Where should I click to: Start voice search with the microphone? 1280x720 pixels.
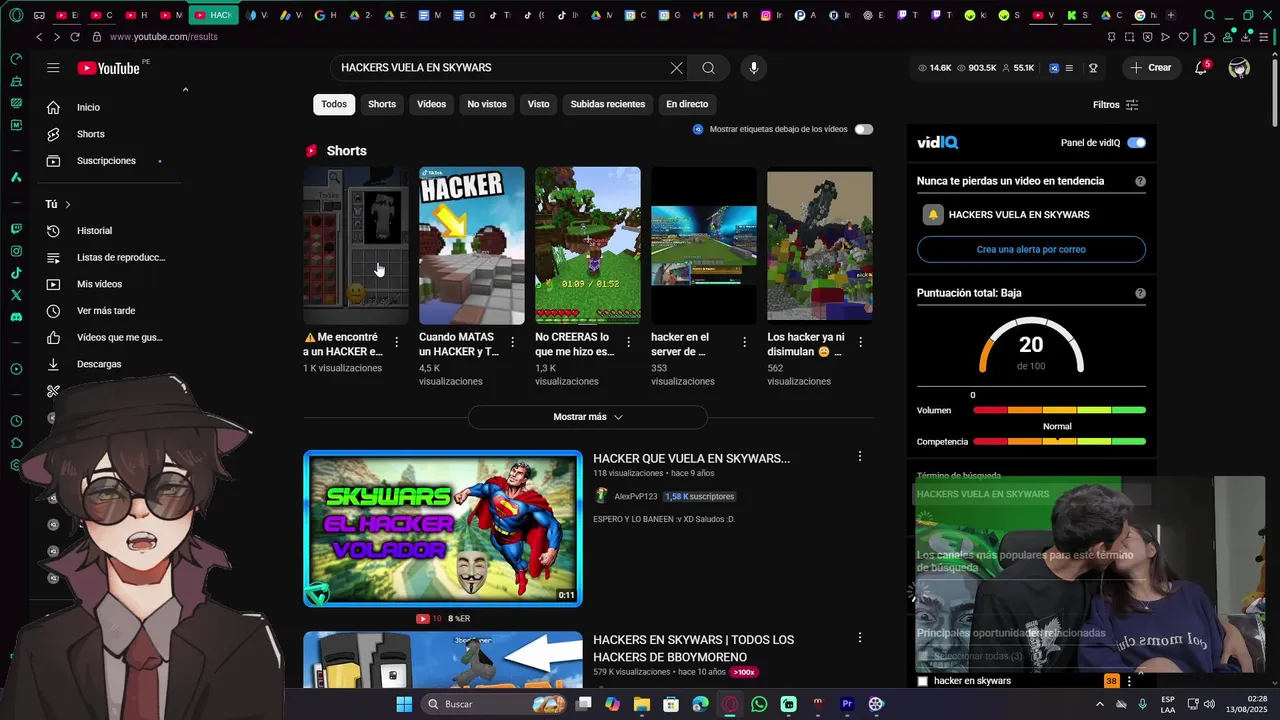pos(754,68)
